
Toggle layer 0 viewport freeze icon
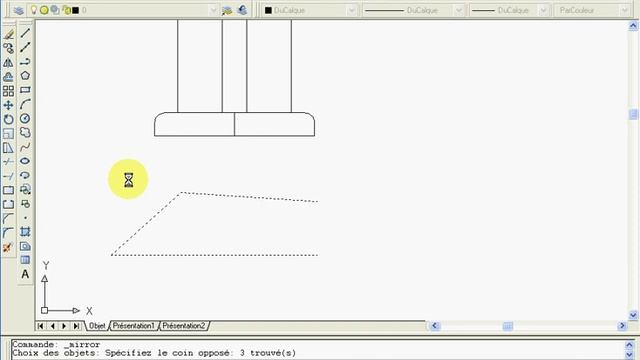pyautogui.click(x=55, y=10)
